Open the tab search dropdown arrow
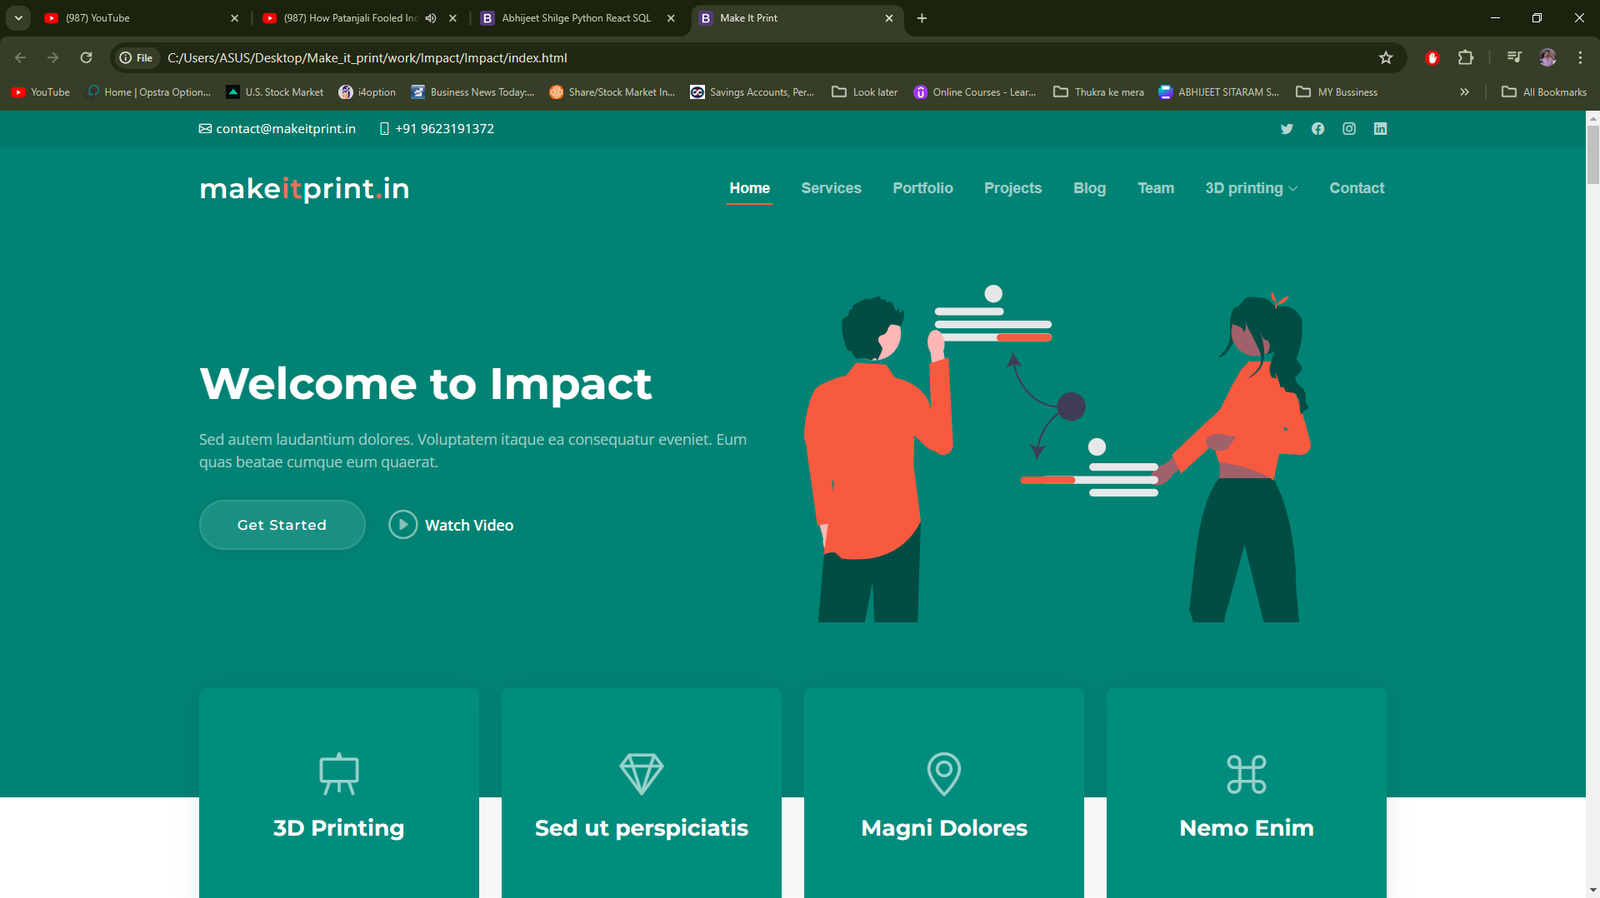The image size is (1600, 898). coord(18,18)
